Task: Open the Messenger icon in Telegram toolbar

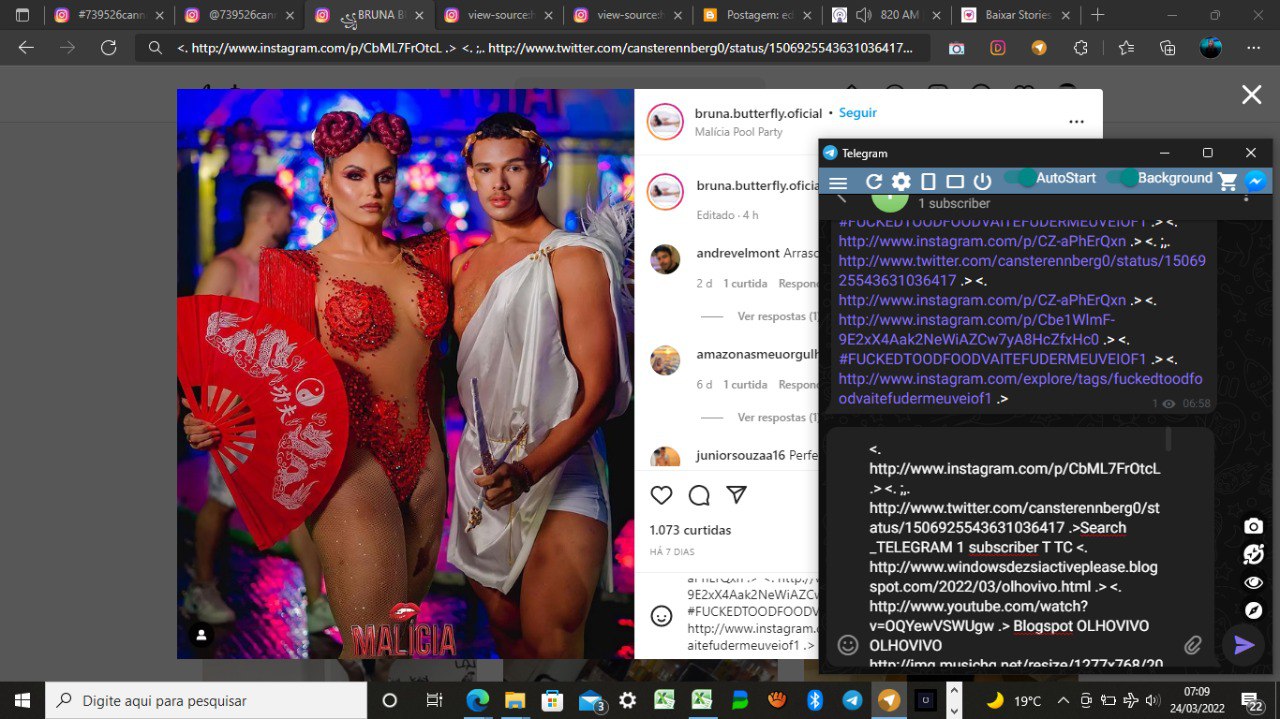Action: coord(1256,181)
